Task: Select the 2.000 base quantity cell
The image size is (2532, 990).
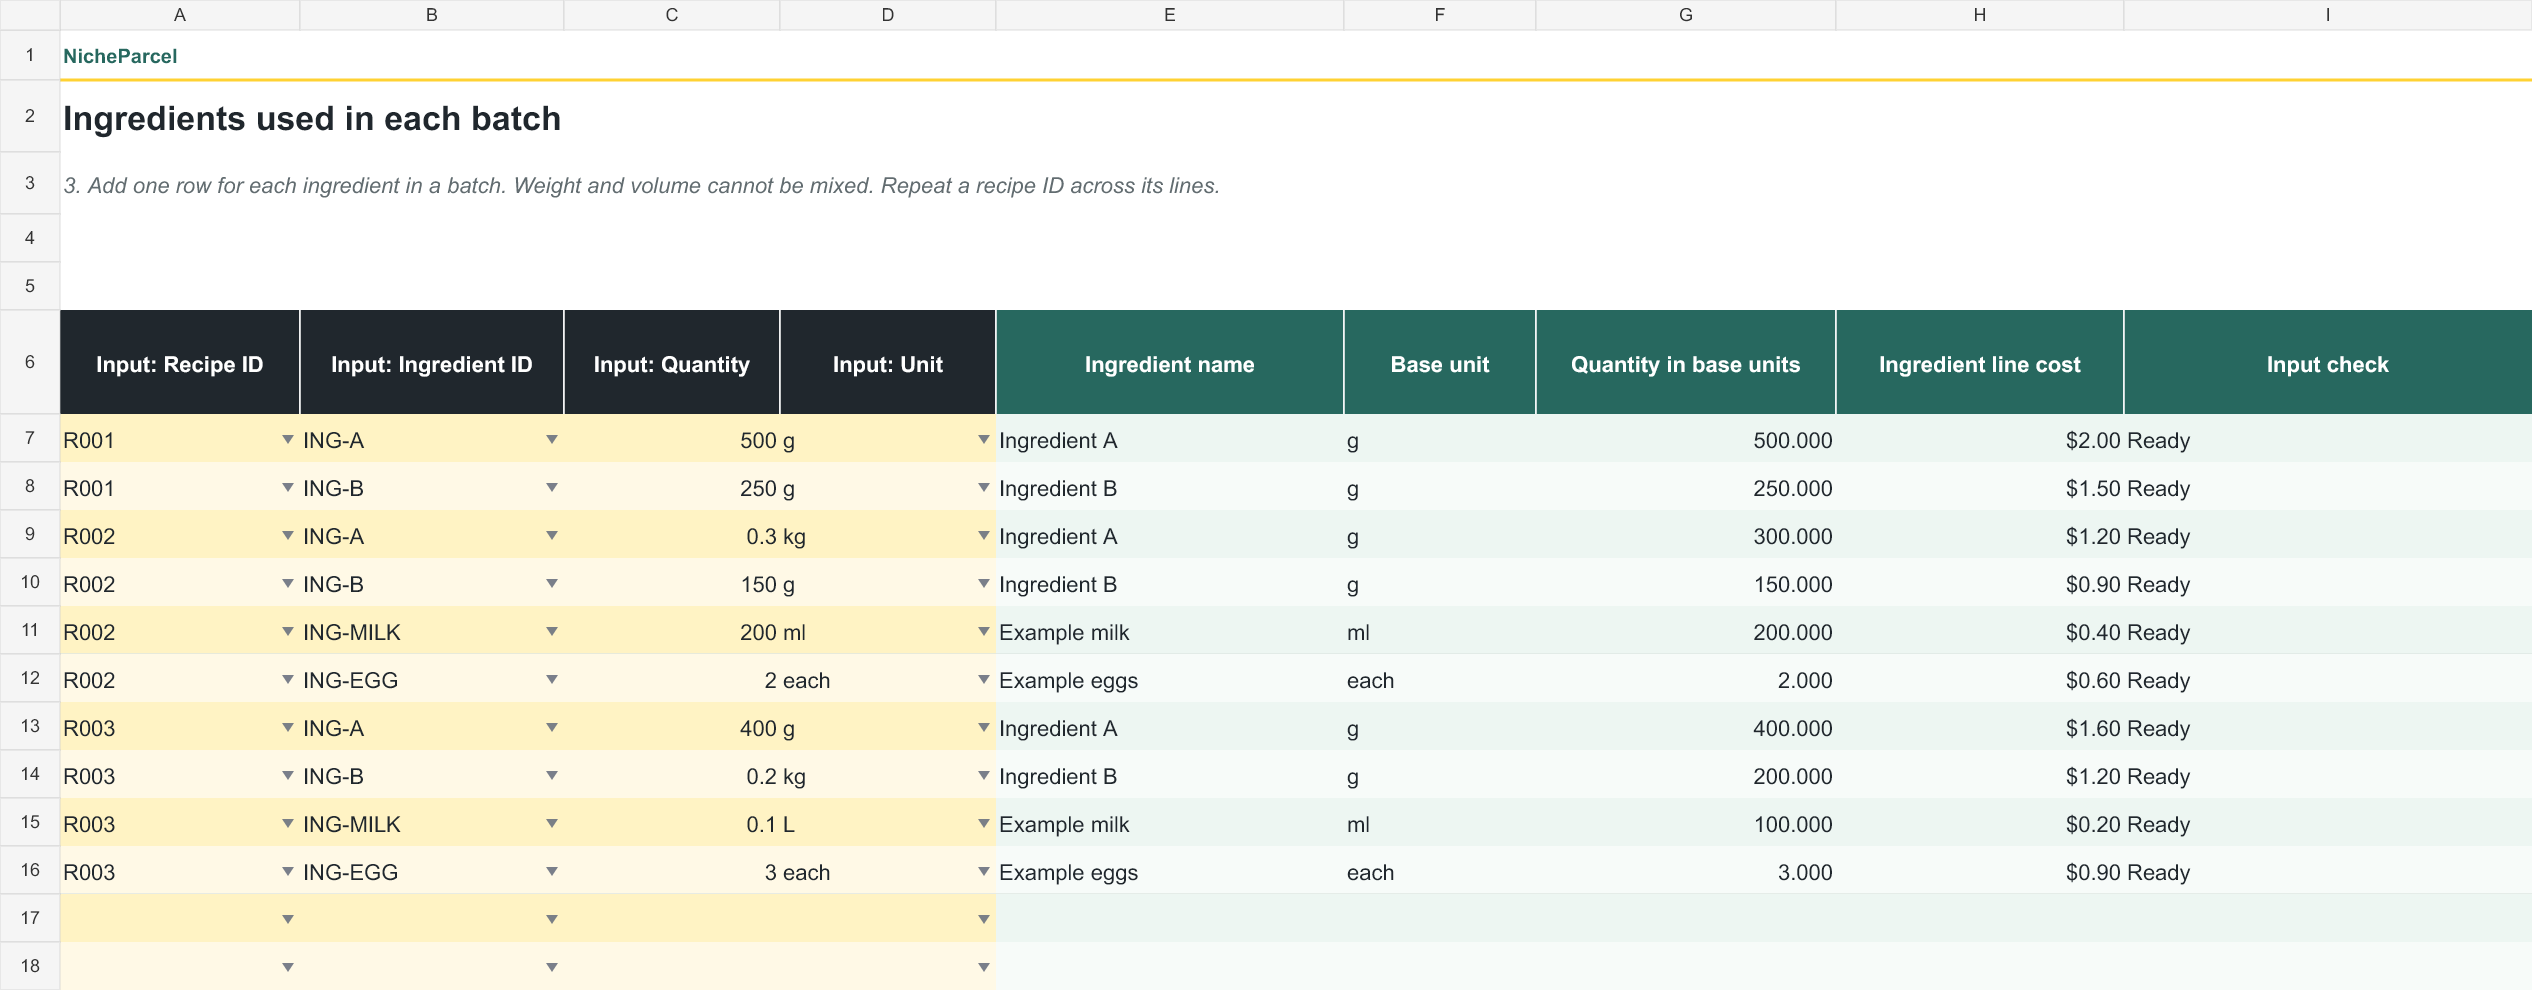Action: tap(1686, 680)
